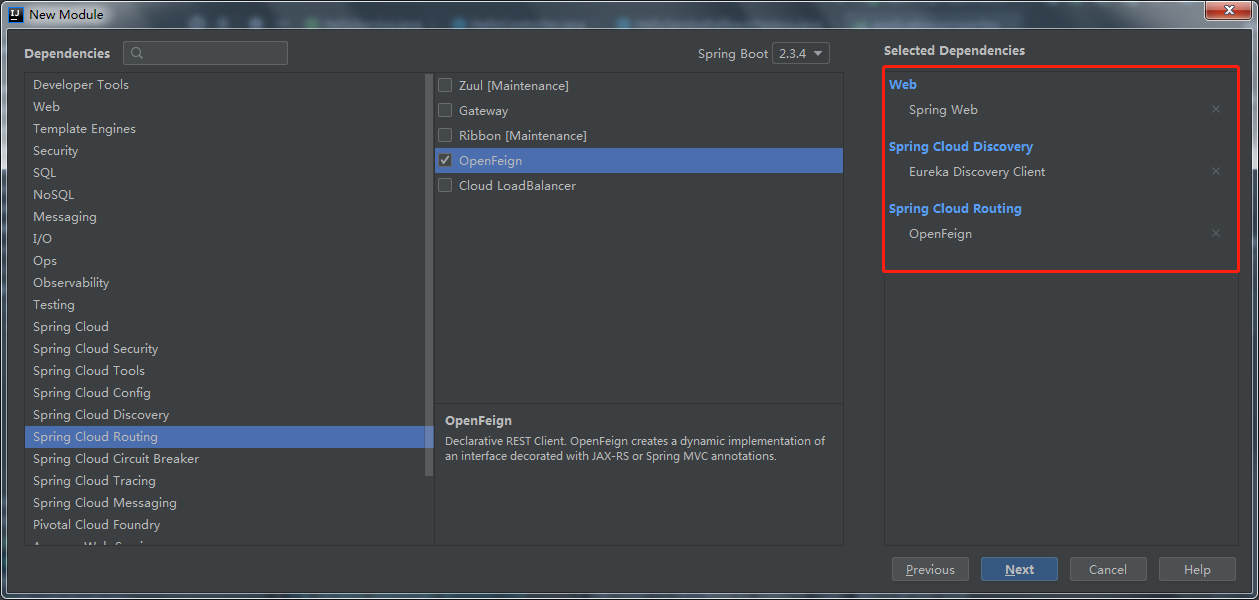Click Eureka Discovery Client in selected dependencies
This screenshot has height=600, width=1259.
[977, 172]
